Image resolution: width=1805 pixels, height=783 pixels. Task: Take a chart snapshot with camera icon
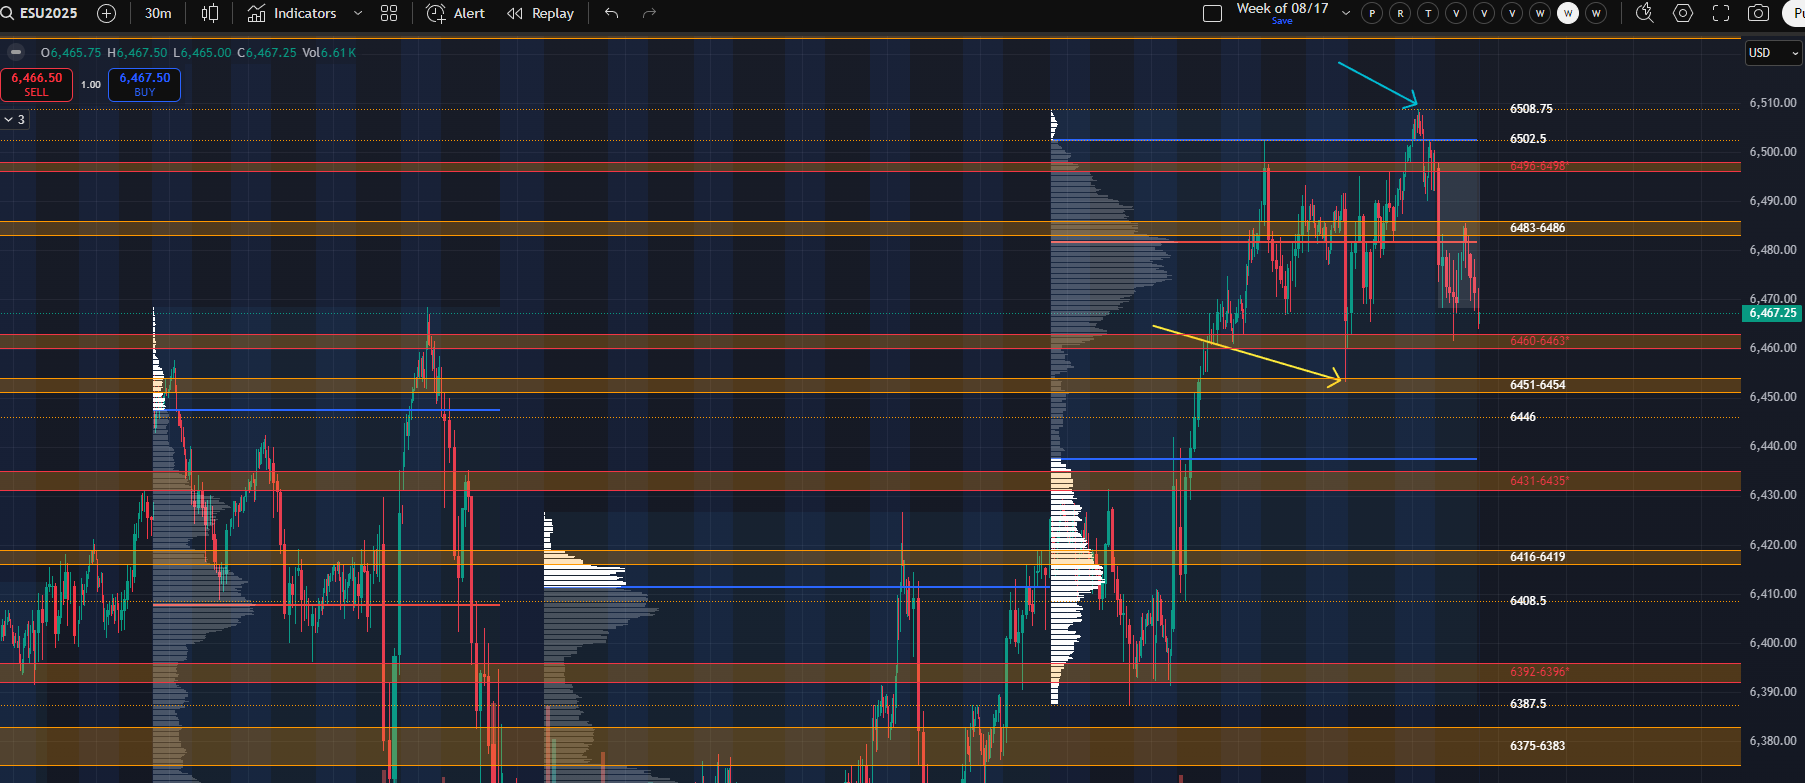point(1758,13)
